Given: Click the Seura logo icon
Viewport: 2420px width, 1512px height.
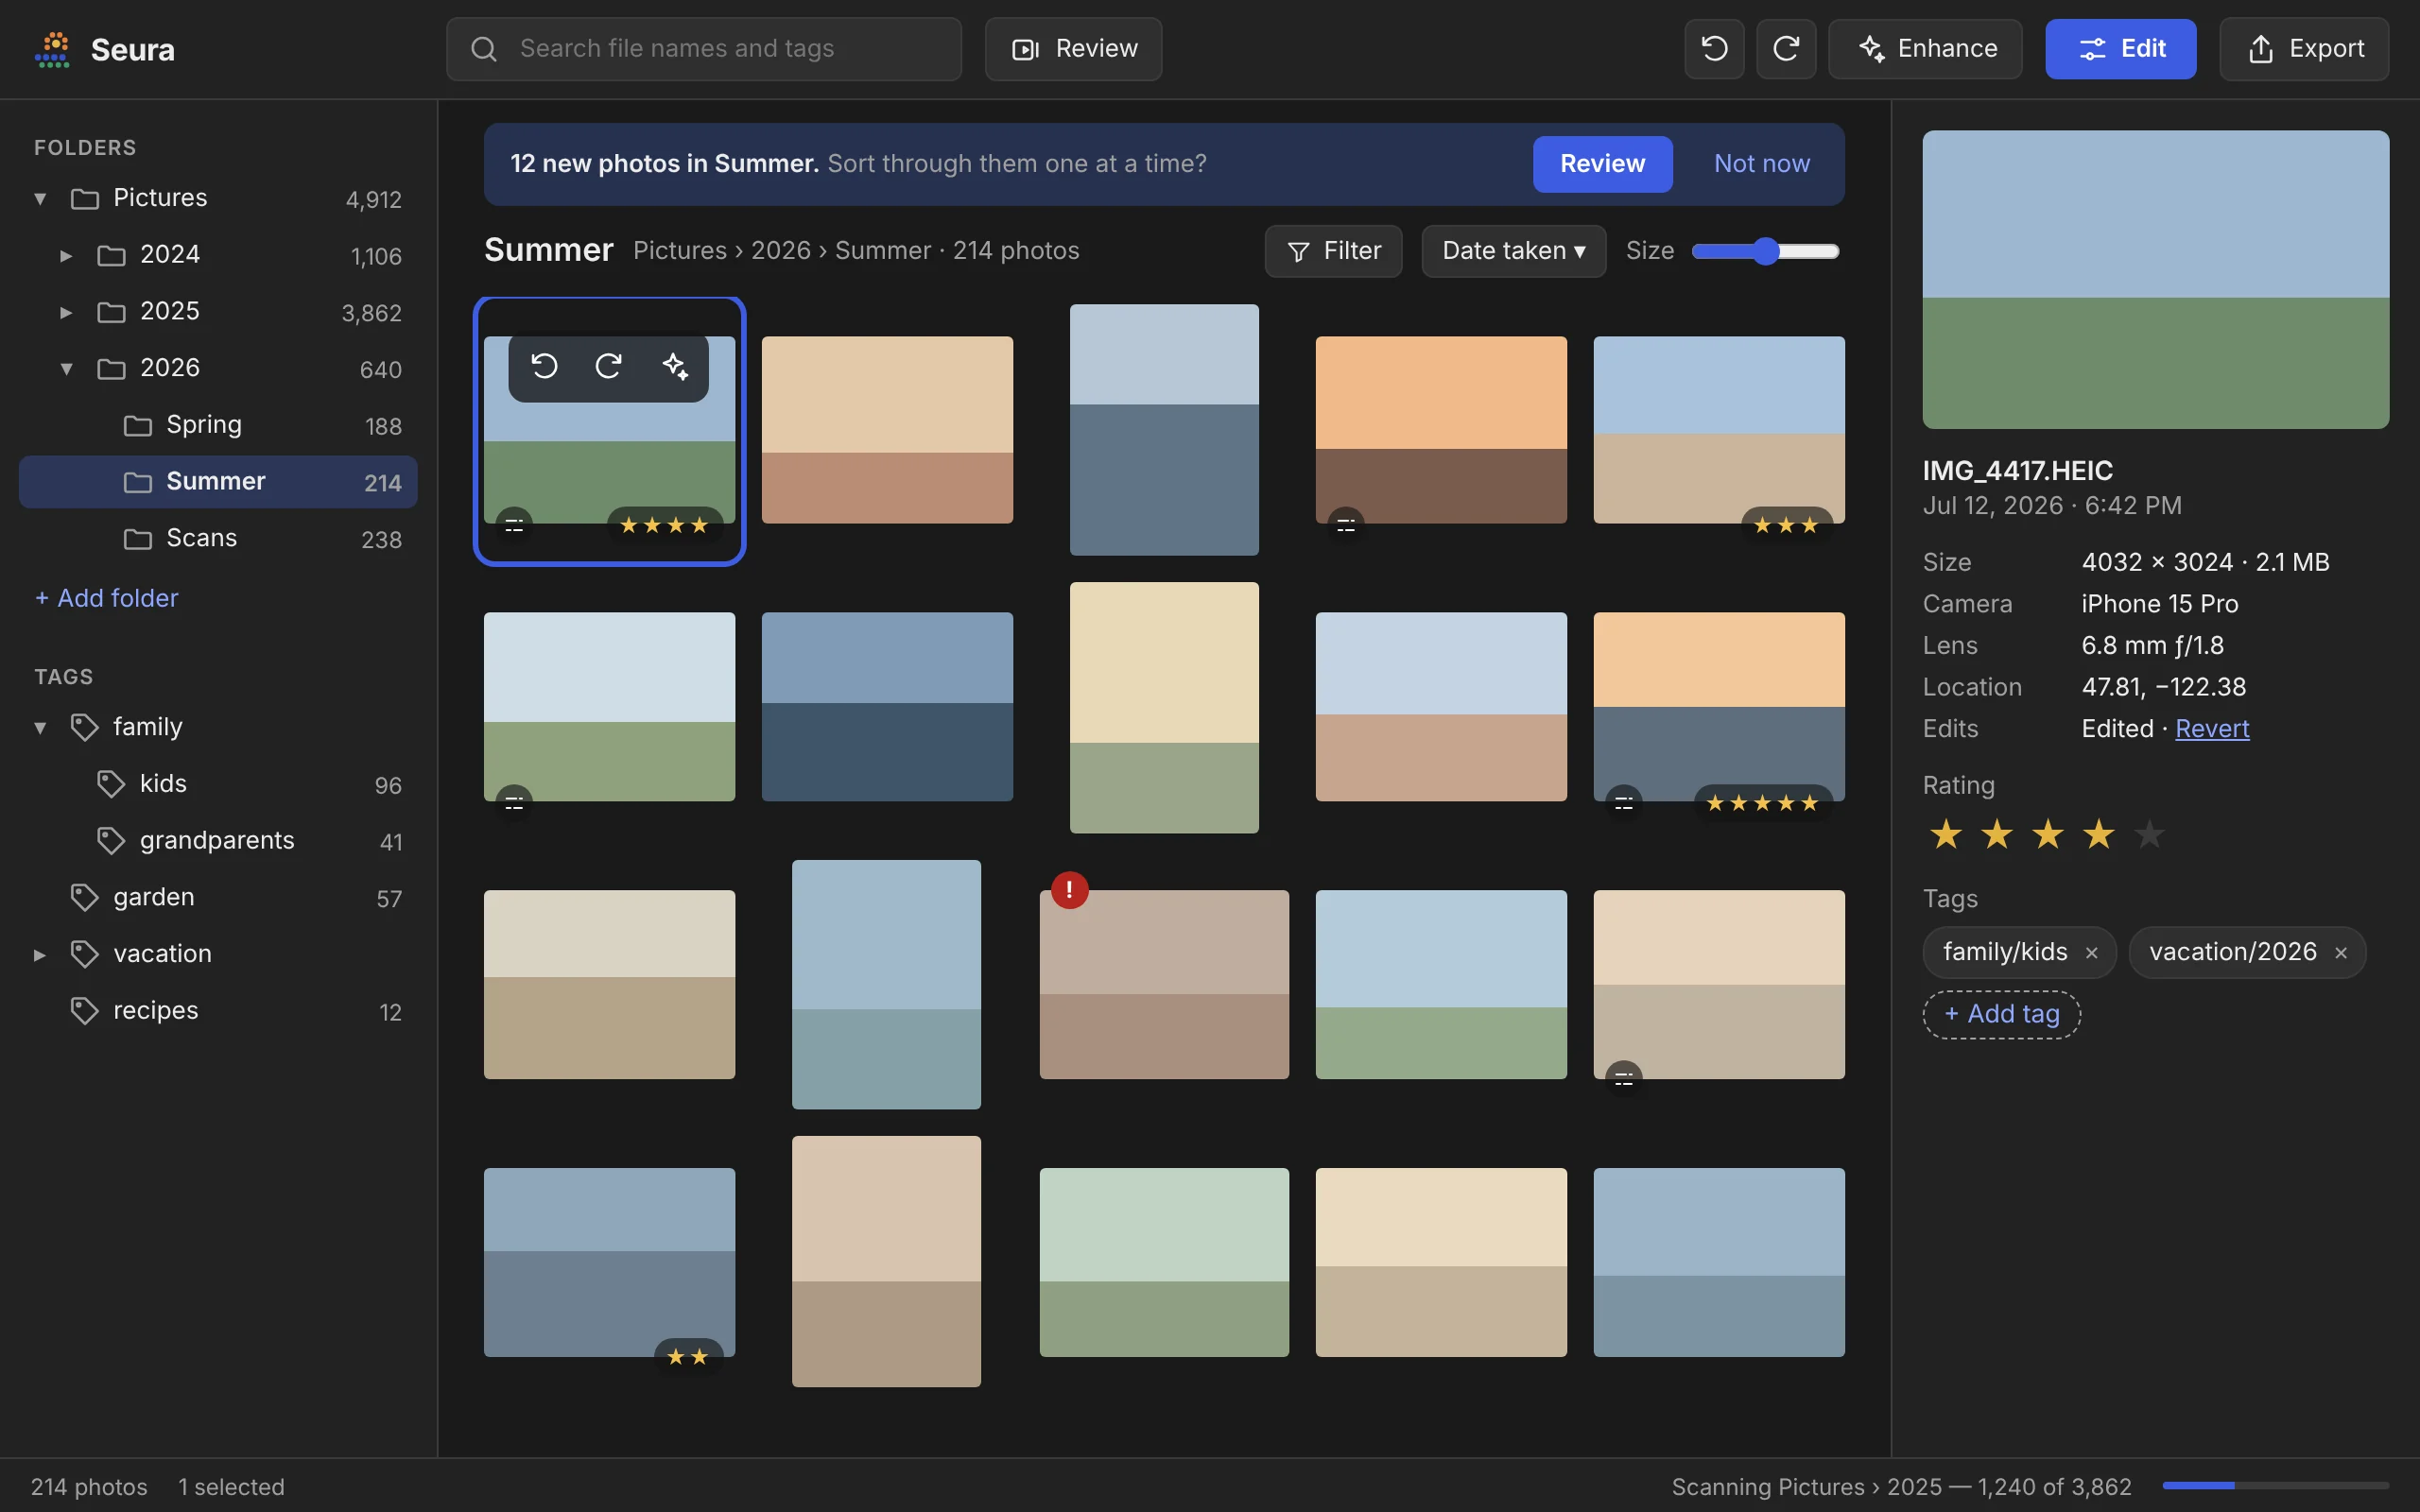Looking at the screenshot, I should 52,49.
